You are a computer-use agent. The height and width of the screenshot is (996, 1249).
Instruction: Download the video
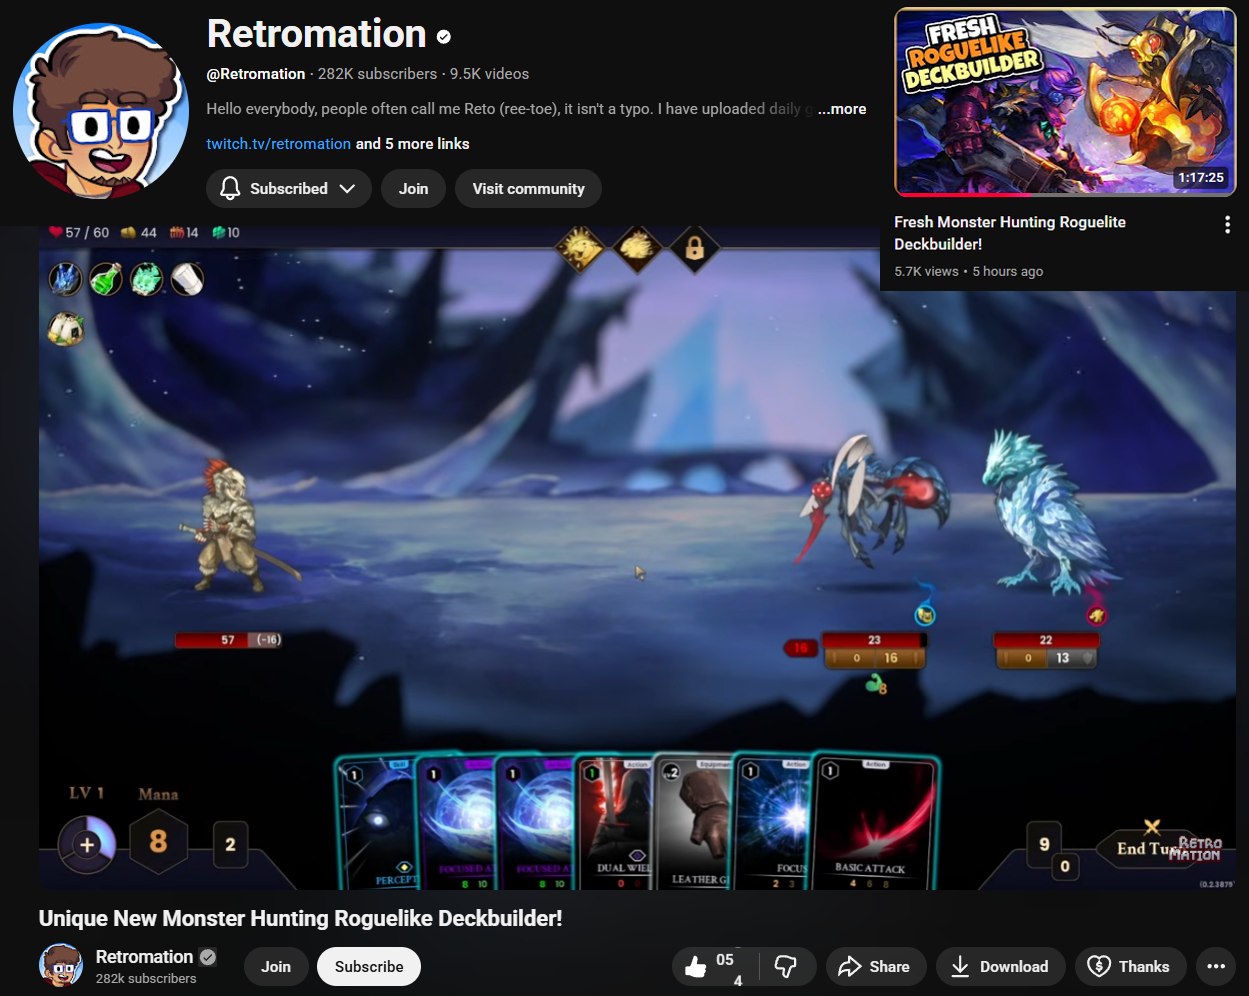click(x=999, y=967)
